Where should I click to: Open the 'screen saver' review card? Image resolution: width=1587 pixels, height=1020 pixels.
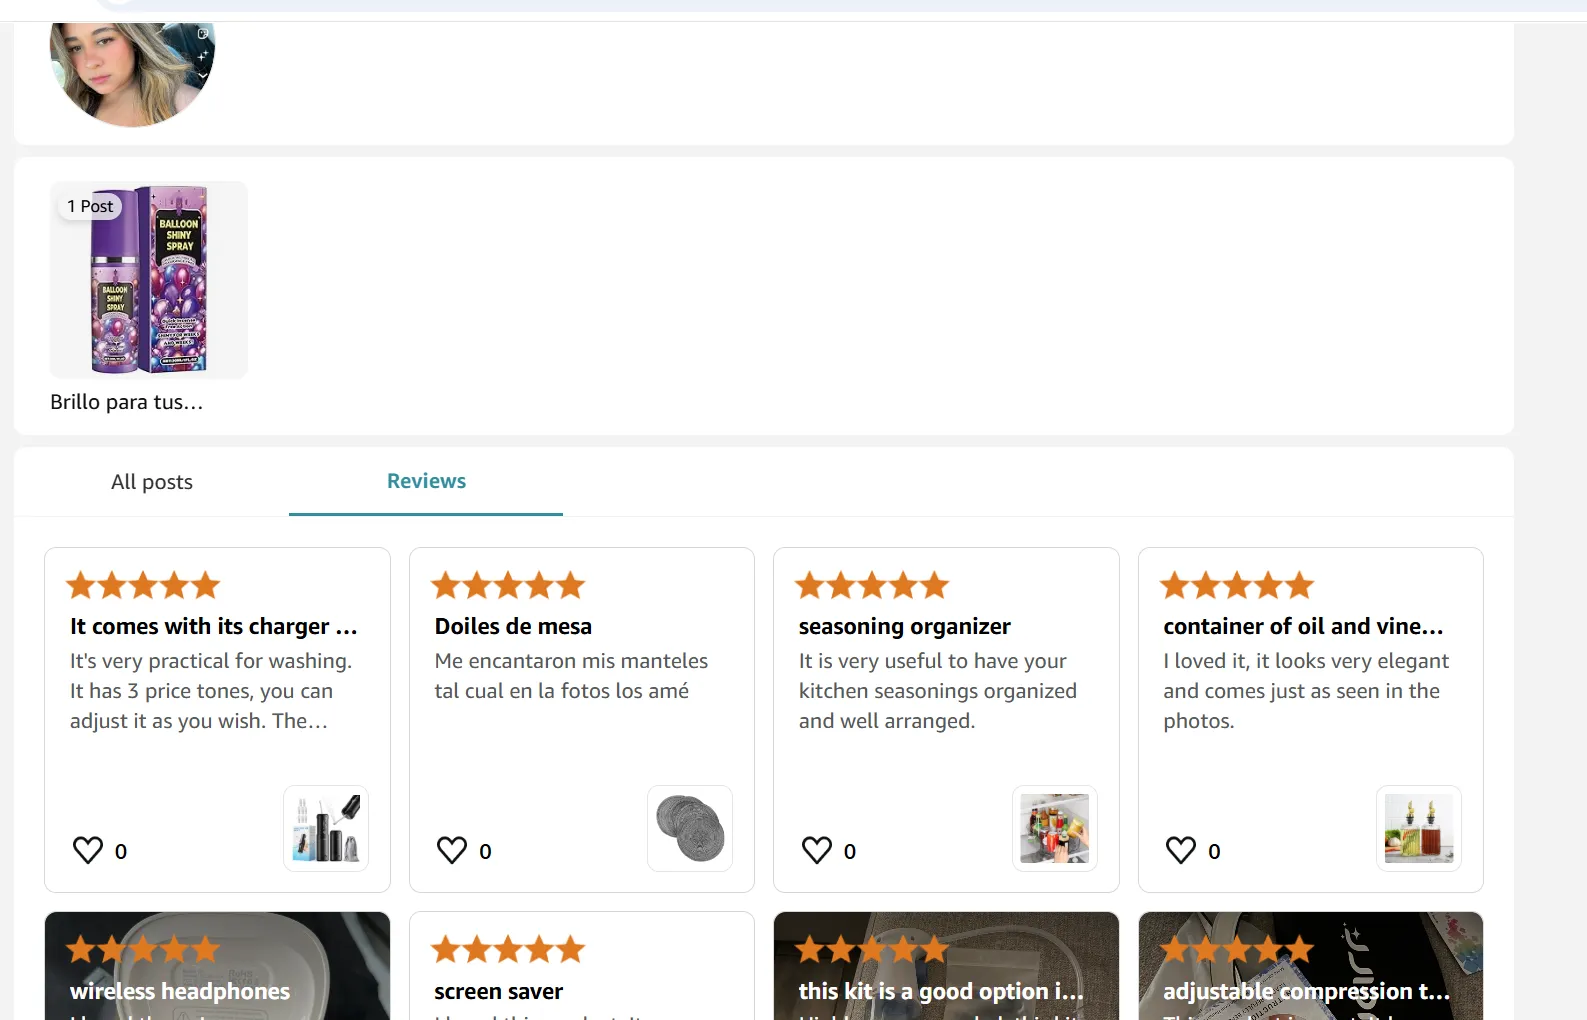click(x=582, y=966)
